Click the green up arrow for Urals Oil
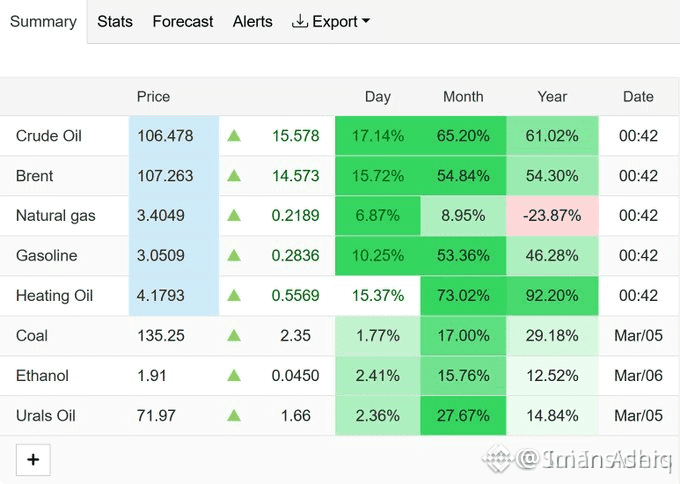The image size is (680, 484). coord(234,415)
